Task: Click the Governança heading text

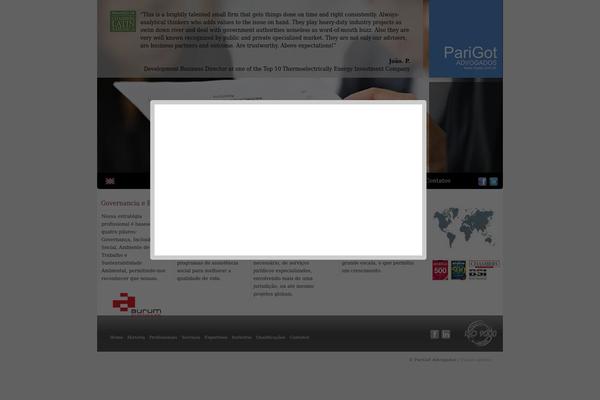Action: (126, 203)
